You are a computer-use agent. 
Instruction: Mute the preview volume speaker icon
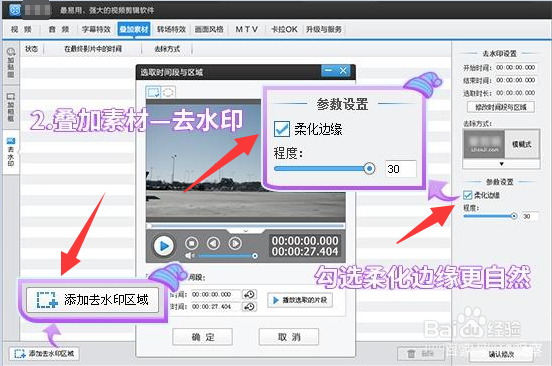click(x=189, y=255)
